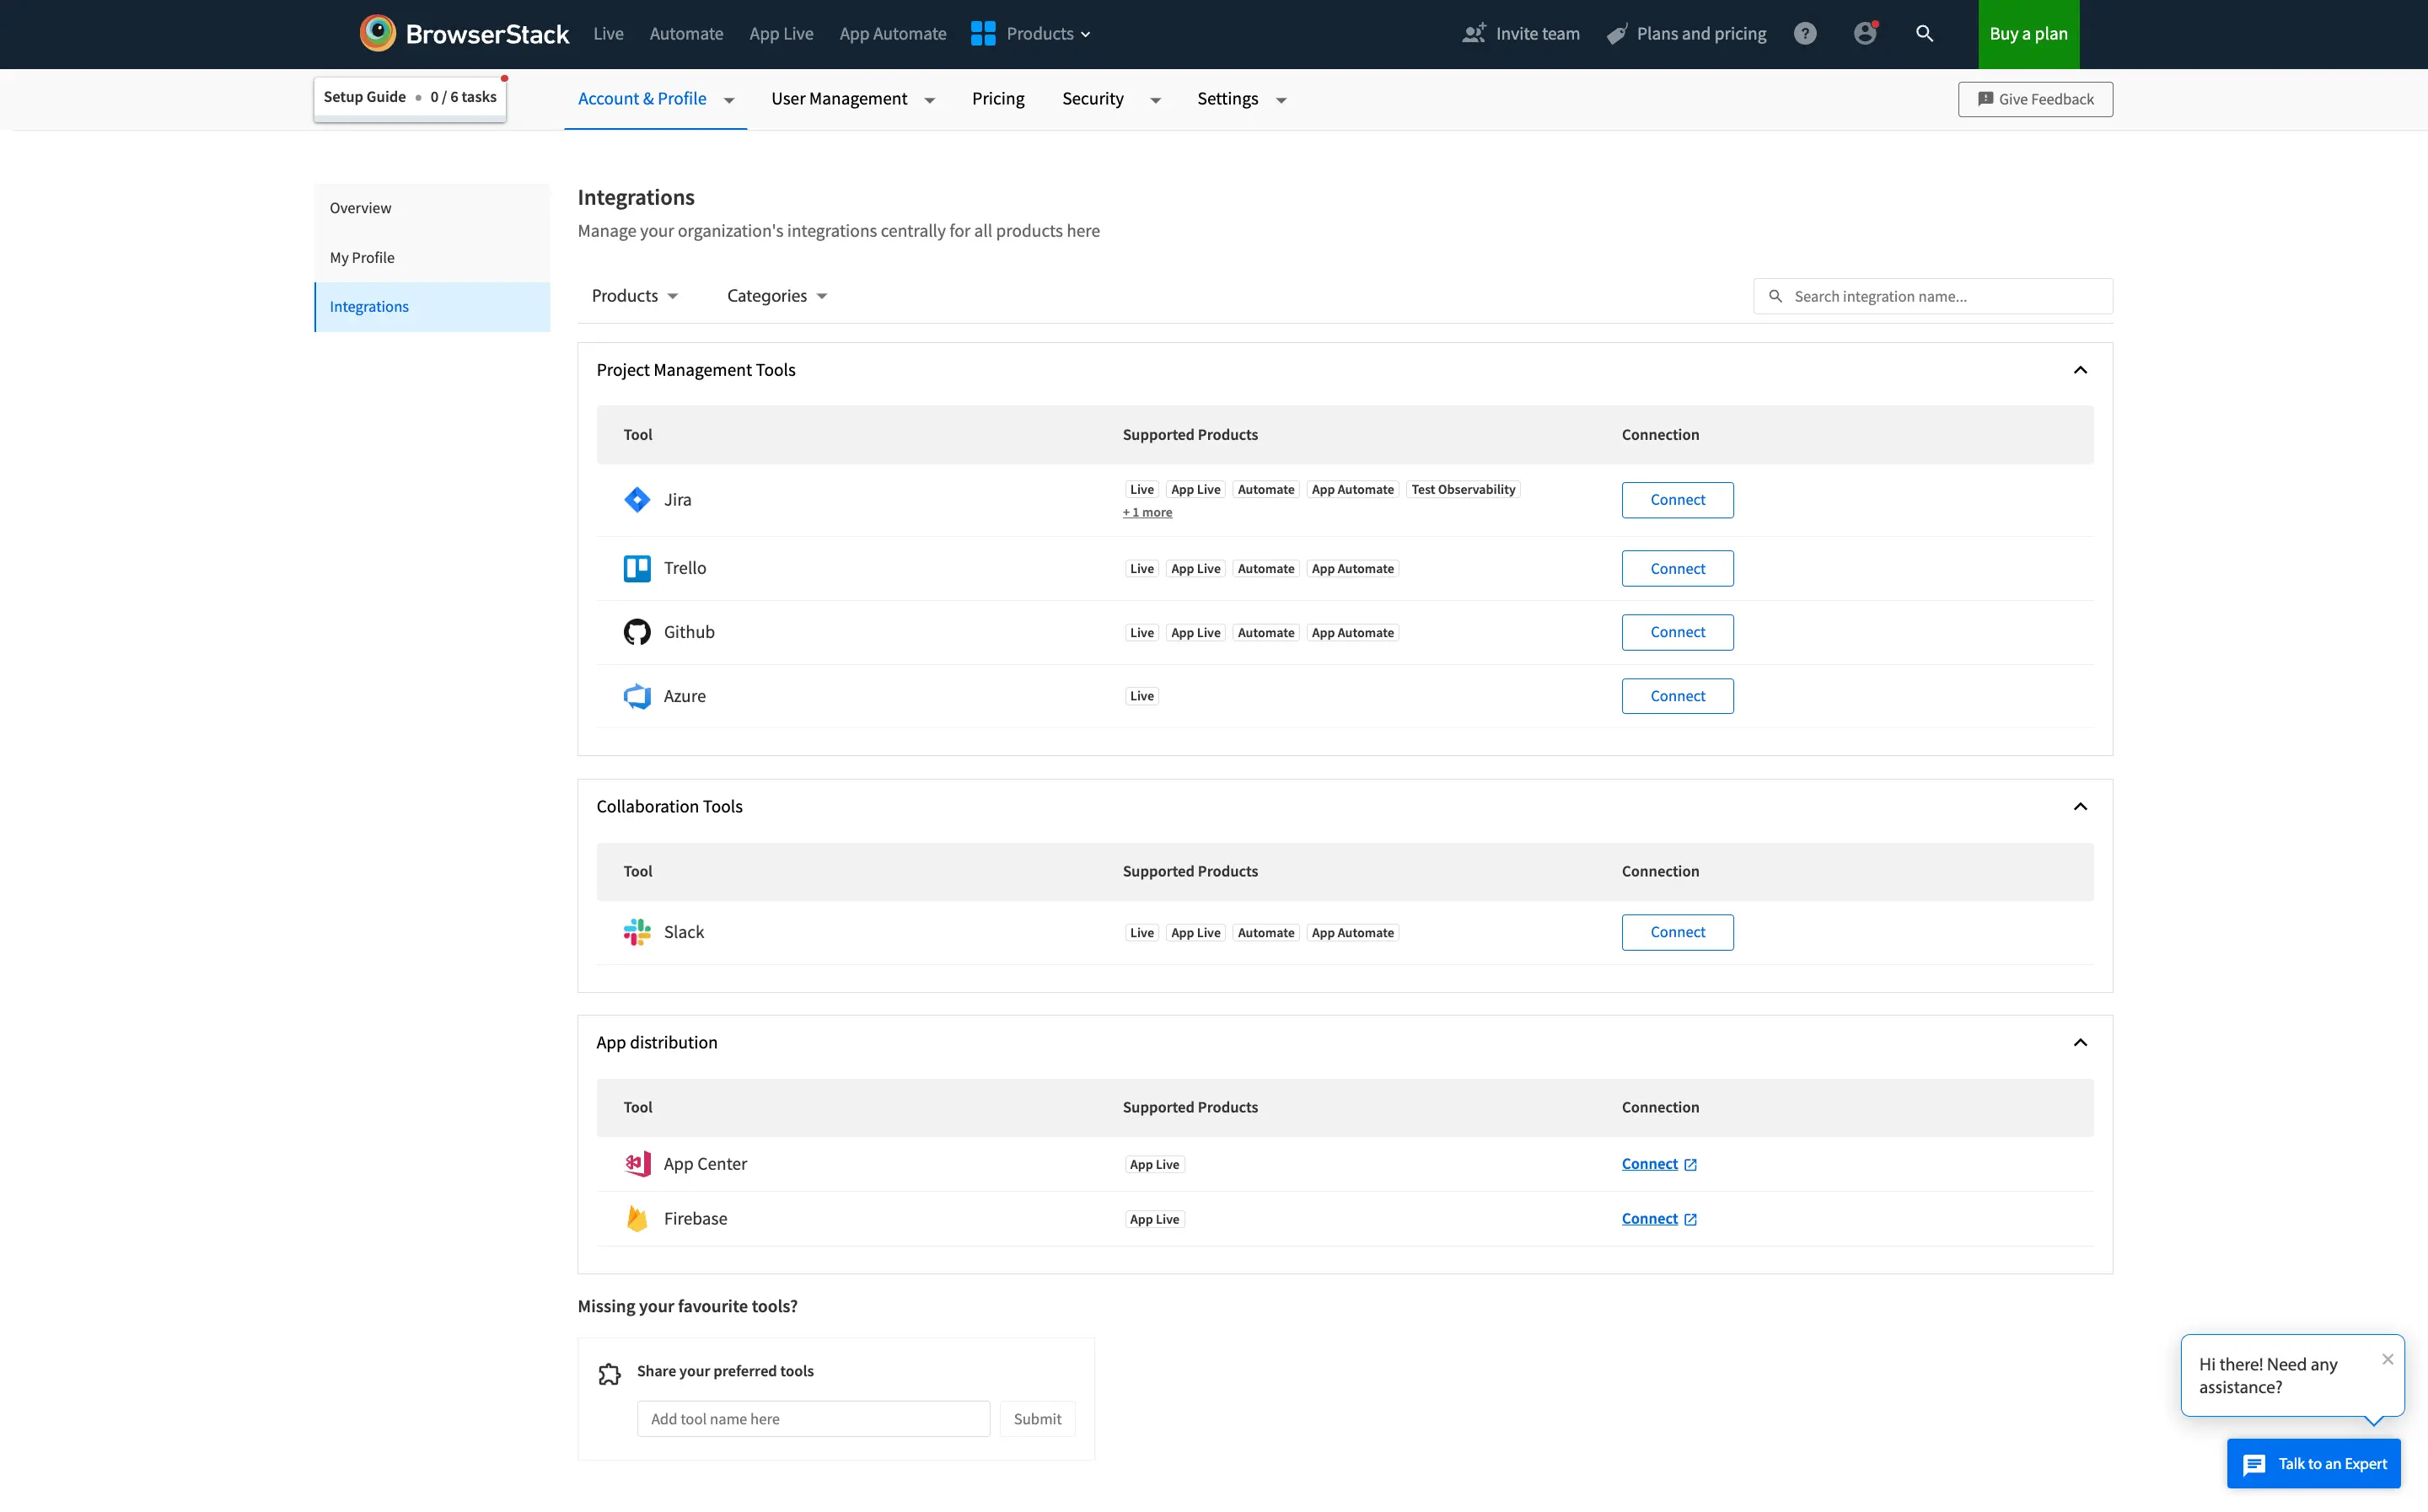This screenshot has height=1512, width=2428.
Task: Click the App Center integration icon
Action: [x=637, y=1164]
